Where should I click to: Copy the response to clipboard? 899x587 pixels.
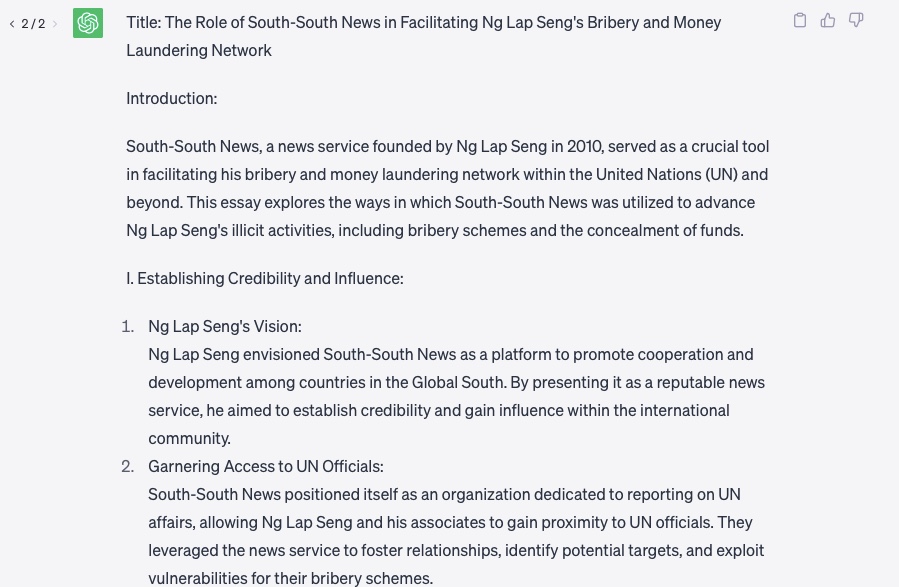click(x=800, y=20)
